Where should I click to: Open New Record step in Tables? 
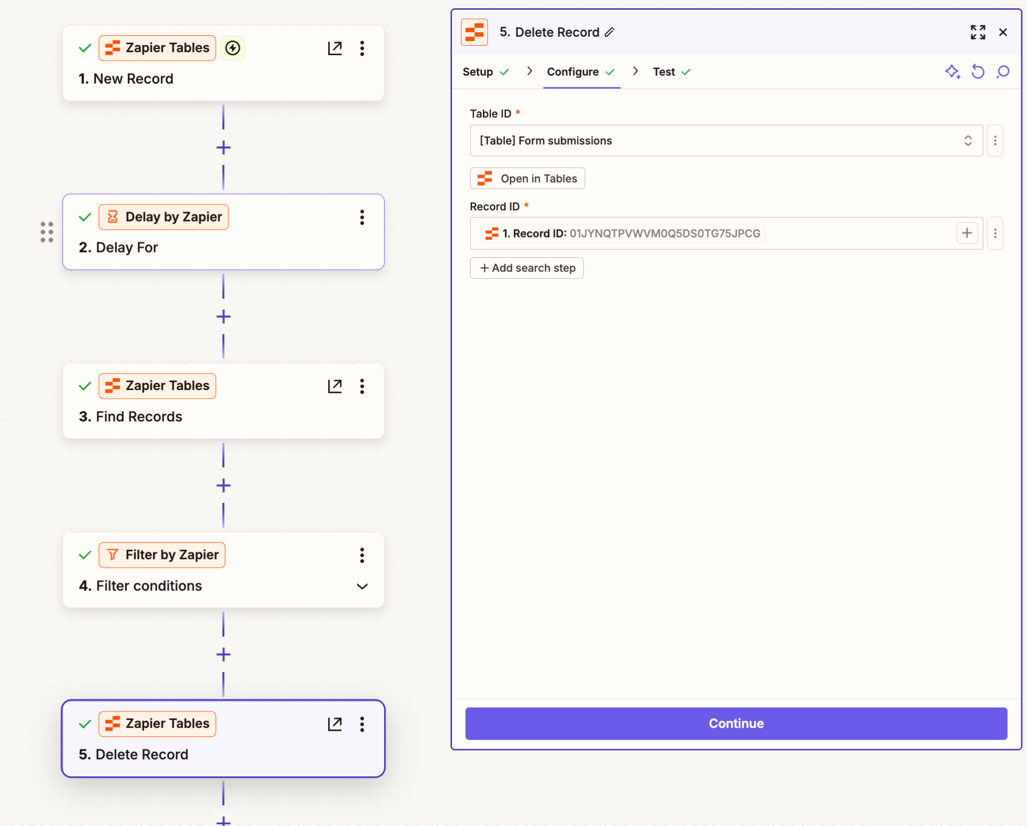click(x=335, y=48)
